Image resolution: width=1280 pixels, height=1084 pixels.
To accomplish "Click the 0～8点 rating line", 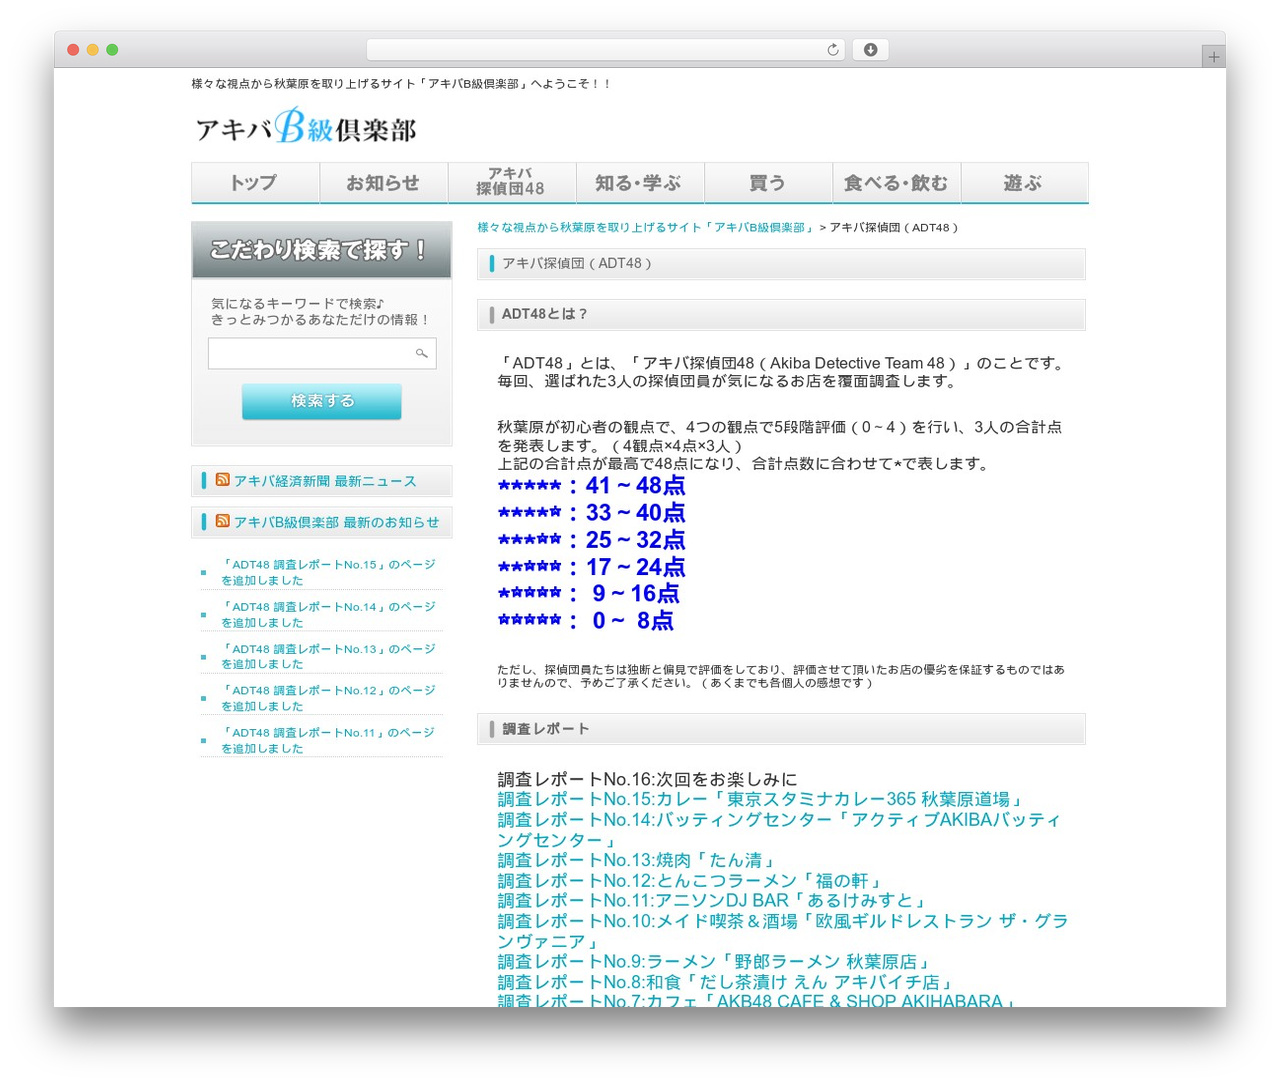I will point(586,620).
